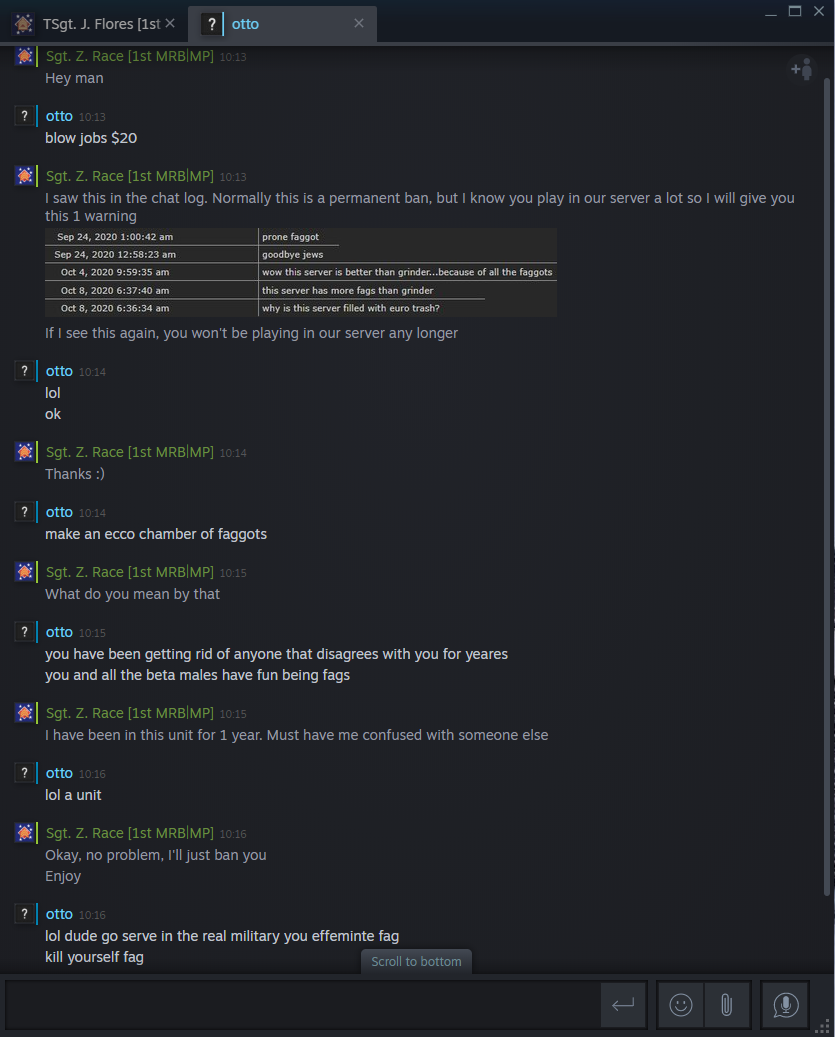This screenshot has height=1037, width=835.
Task: Click the send message arrow button
Action: [623, 1005]
